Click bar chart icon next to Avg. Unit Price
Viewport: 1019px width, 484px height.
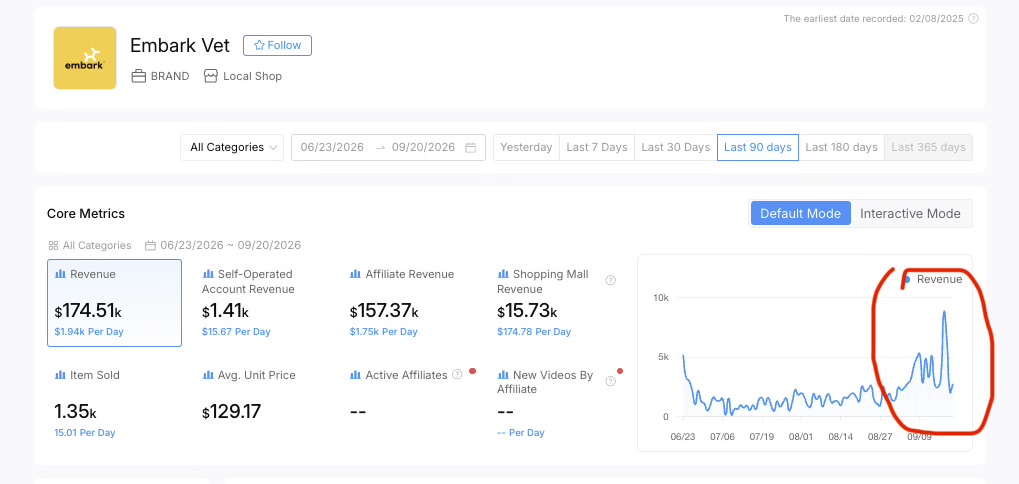coord(208,375)
